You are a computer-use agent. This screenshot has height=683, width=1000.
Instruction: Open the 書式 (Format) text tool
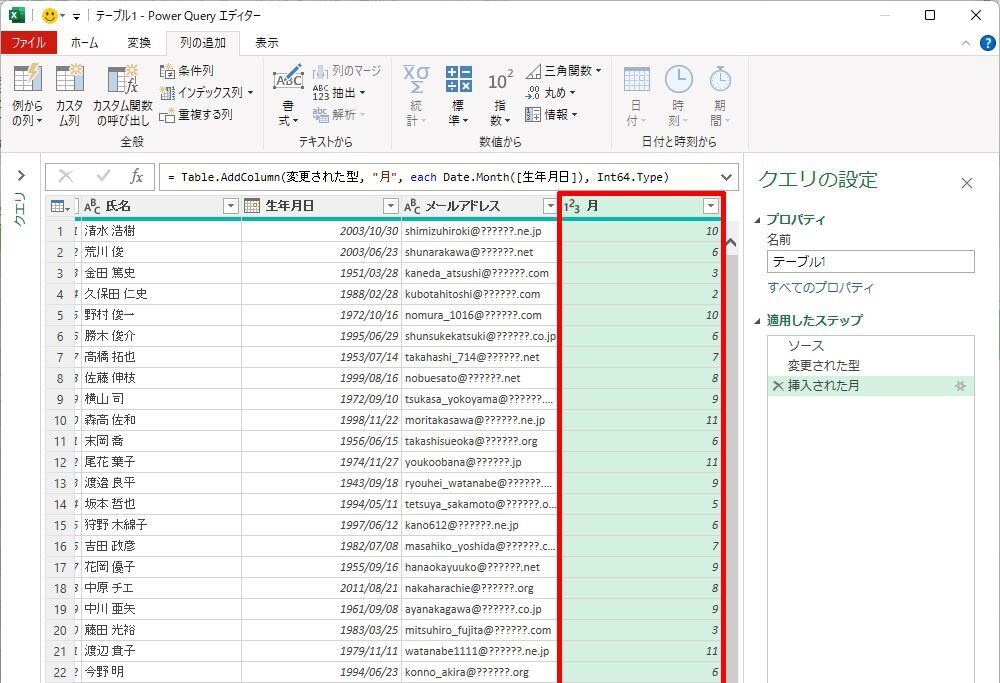(288, 80)
